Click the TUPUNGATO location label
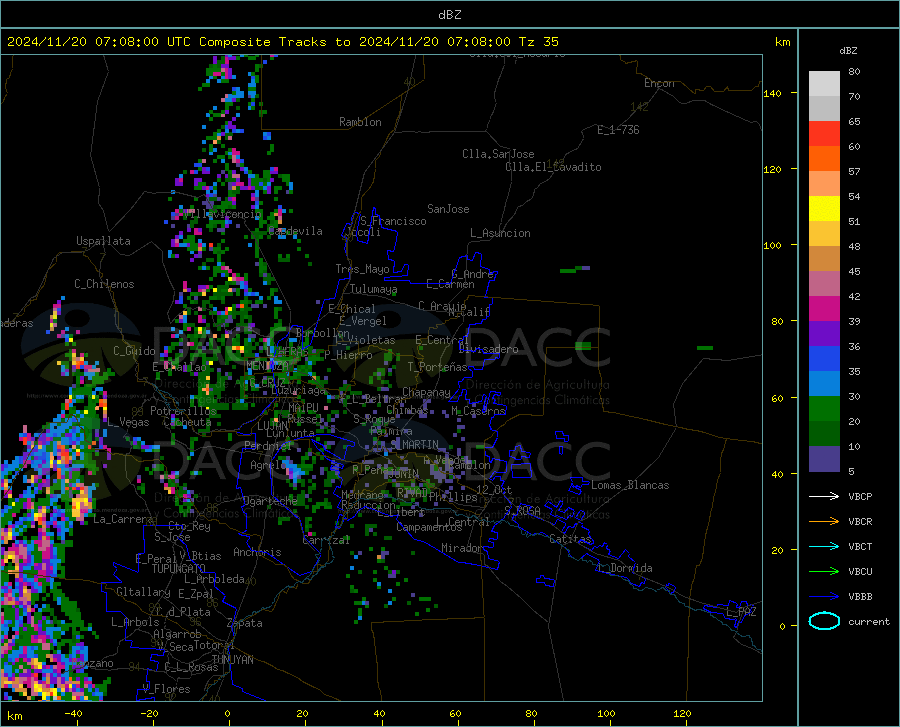This screenshot has height=727, width=900. pos(179,569)
